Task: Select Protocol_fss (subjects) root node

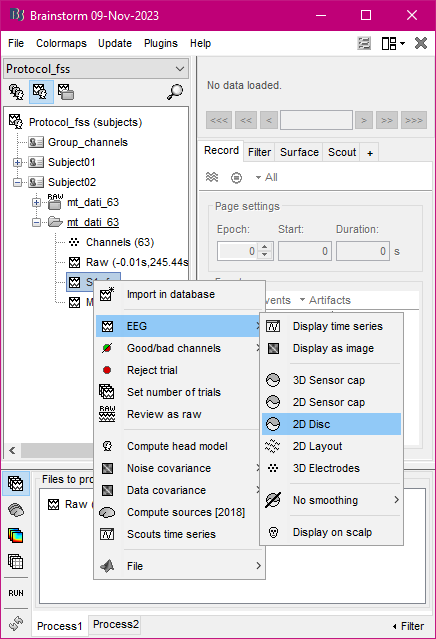Action: click(86, 122)
